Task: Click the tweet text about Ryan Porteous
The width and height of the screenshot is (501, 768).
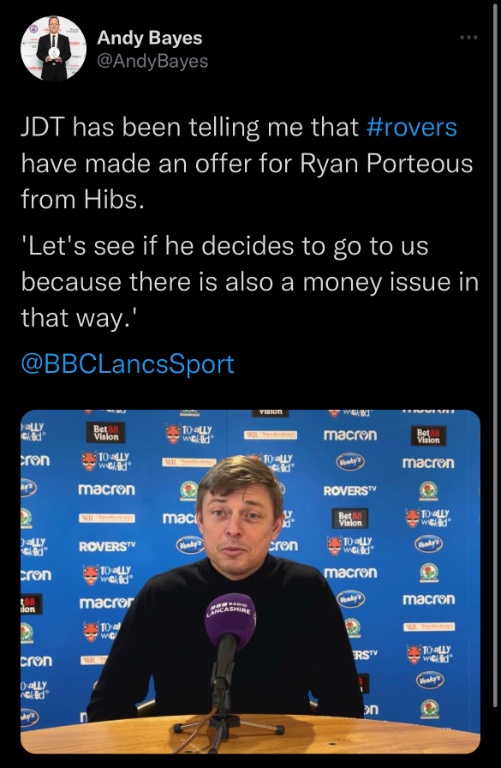Action: point(247,163)
